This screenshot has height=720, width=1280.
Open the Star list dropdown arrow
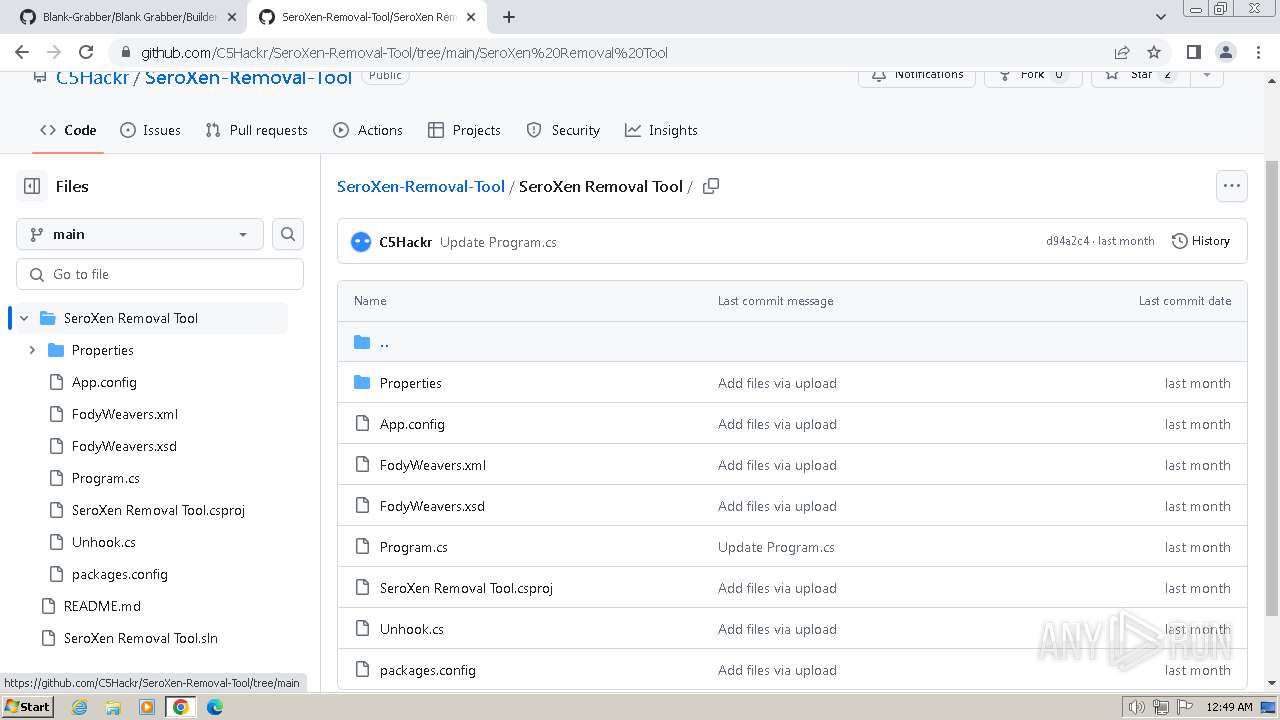(x=1207, y=75)
